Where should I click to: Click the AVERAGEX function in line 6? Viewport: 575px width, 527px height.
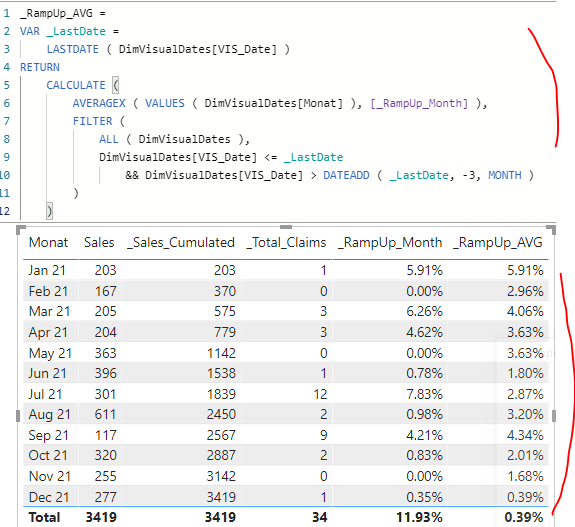(x=99, y=103)
